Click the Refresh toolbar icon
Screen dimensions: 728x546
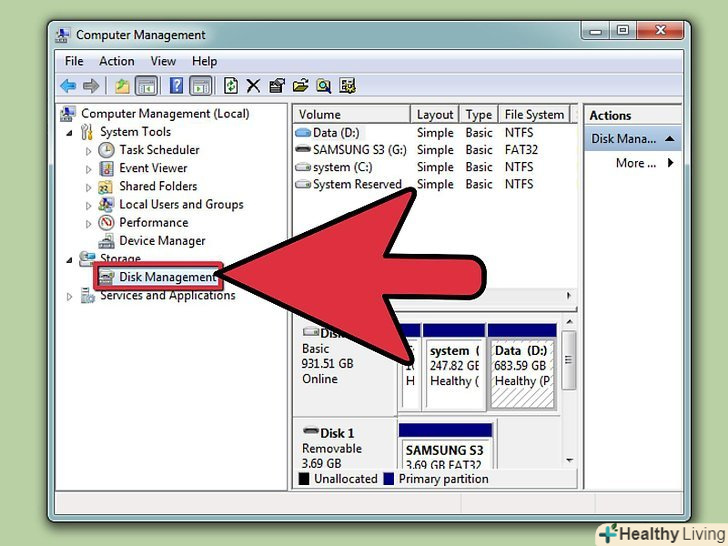(231, 86)
